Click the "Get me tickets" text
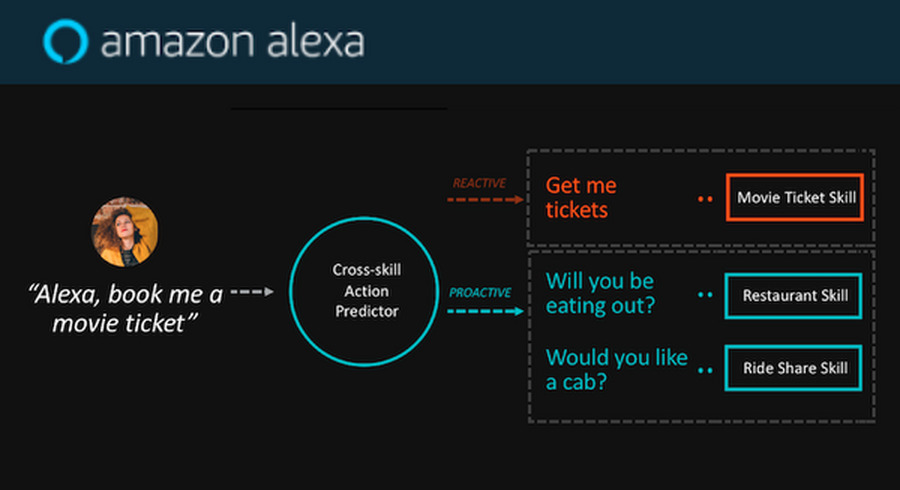 pos(581,198)
